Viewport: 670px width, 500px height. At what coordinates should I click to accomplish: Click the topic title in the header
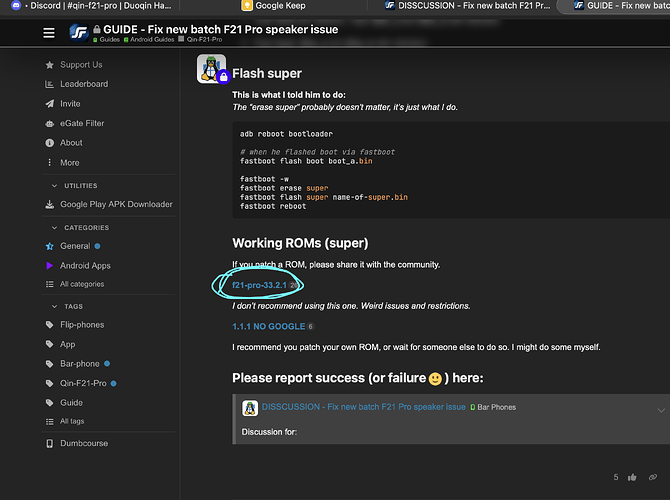[220, 29]
